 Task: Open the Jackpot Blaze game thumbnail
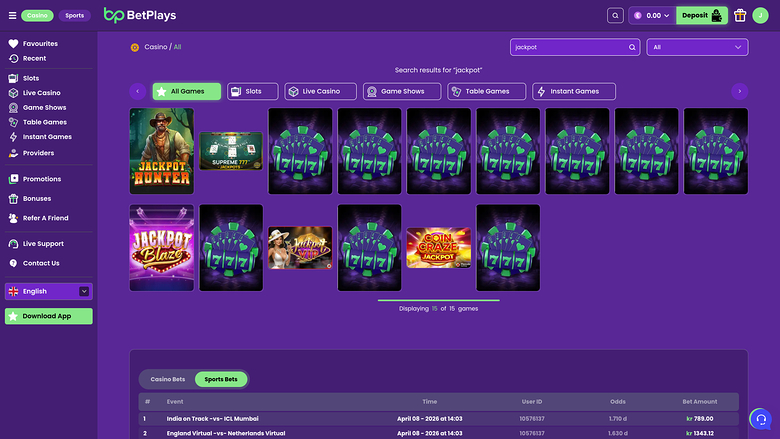tap(162, 248)
